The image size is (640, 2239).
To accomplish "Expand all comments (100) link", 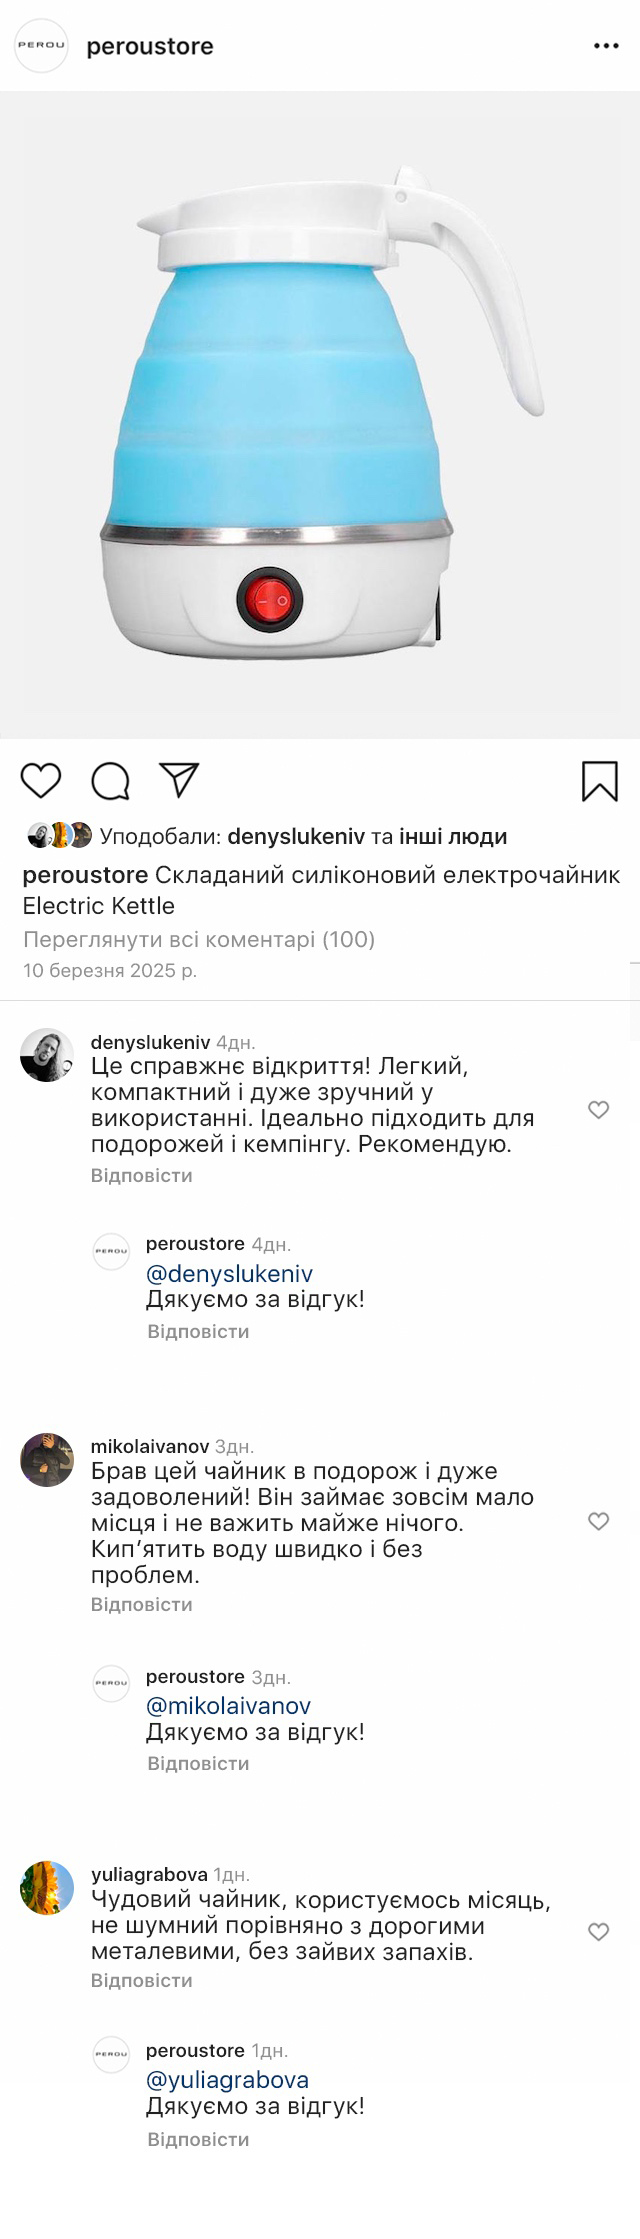I will click(198, 939).
